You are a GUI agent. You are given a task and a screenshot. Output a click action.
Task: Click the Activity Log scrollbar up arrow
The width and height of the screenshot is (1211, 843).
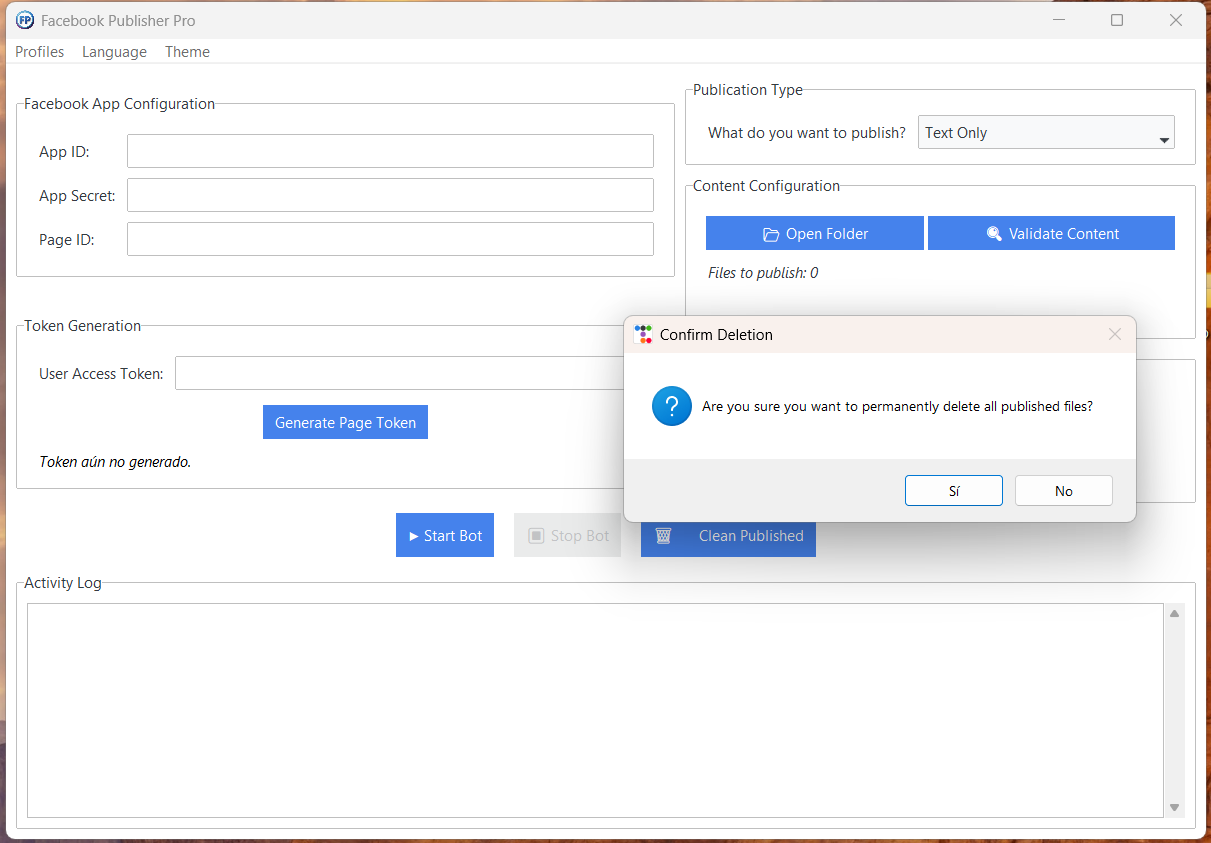click(x=1175, y=613)
